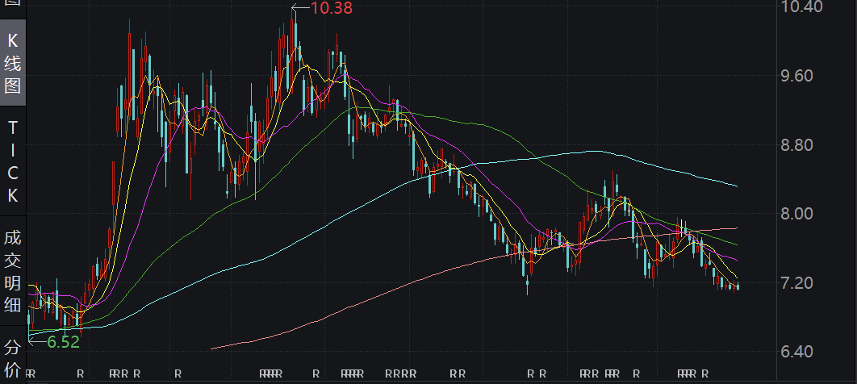
Task: Open the TICK tab in sidebar
Action: (13, 161)
